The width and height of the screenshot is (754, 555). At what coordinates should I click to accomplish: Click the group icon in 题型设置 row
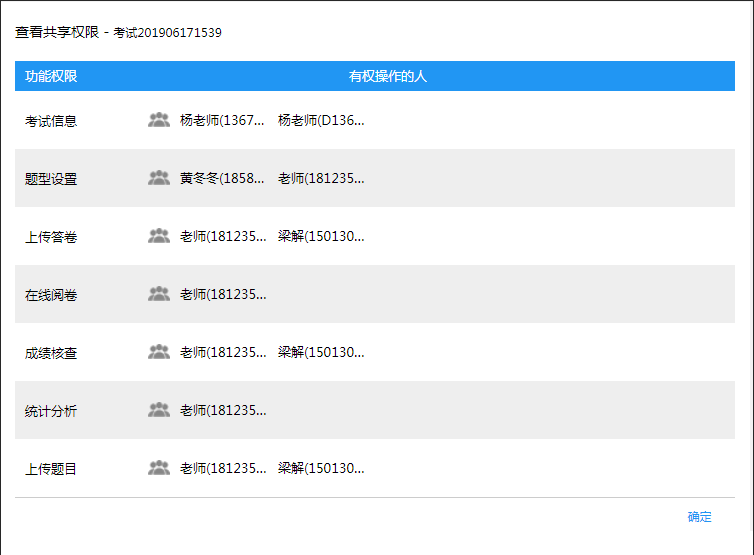tap(159, 178)
